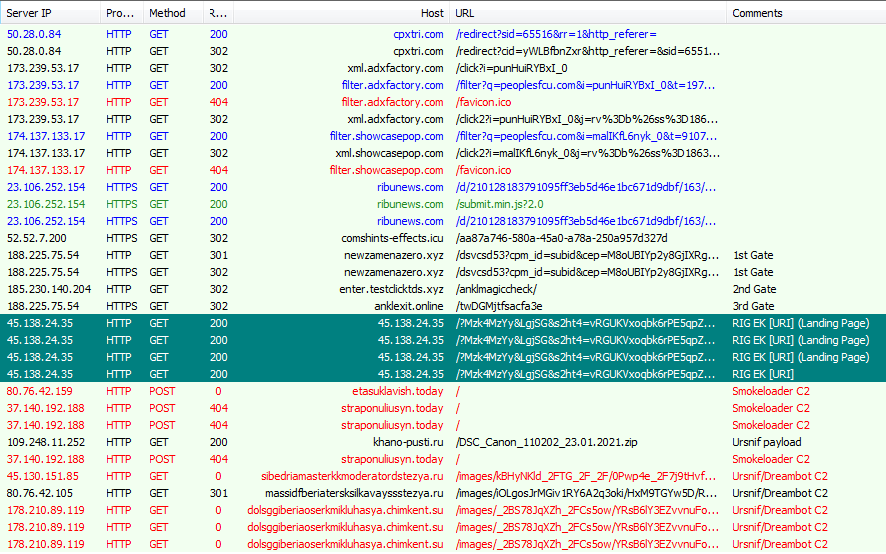The width and height of the screenshot is (886, 554).
Task: Click the Result code column header
Action: pyautogui.click(x=218, y=12)
